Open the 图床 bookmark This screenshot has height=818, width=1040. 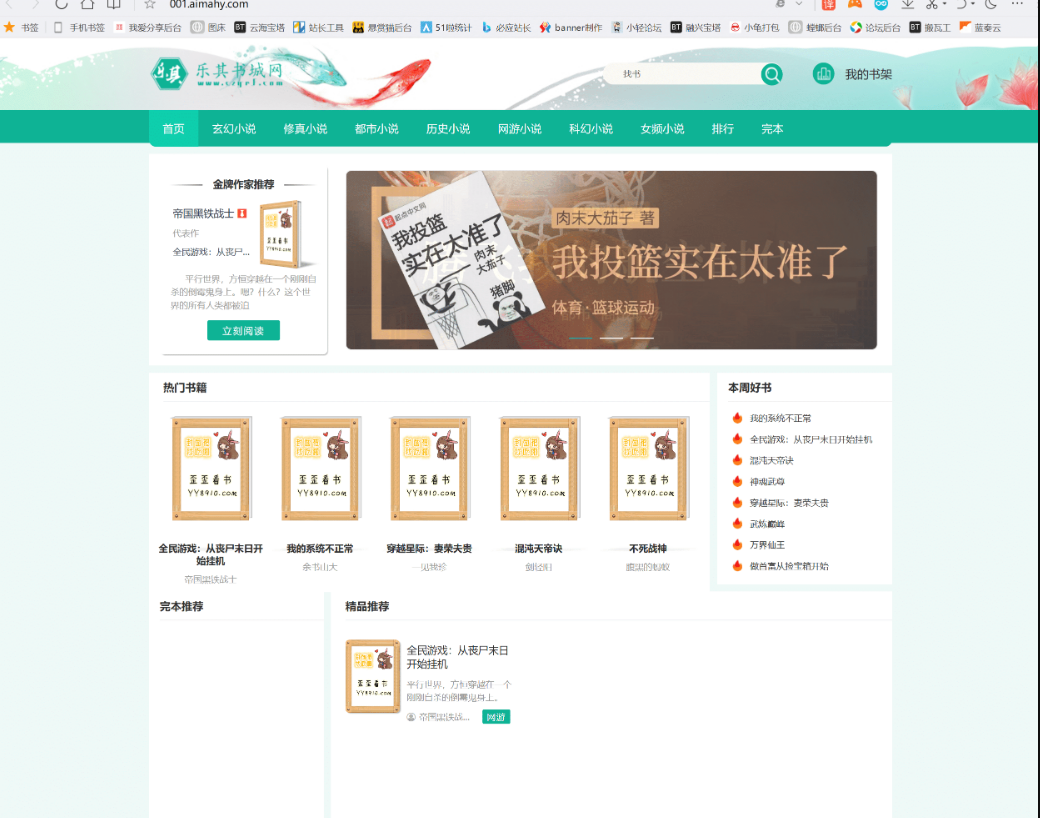[208, 27]
